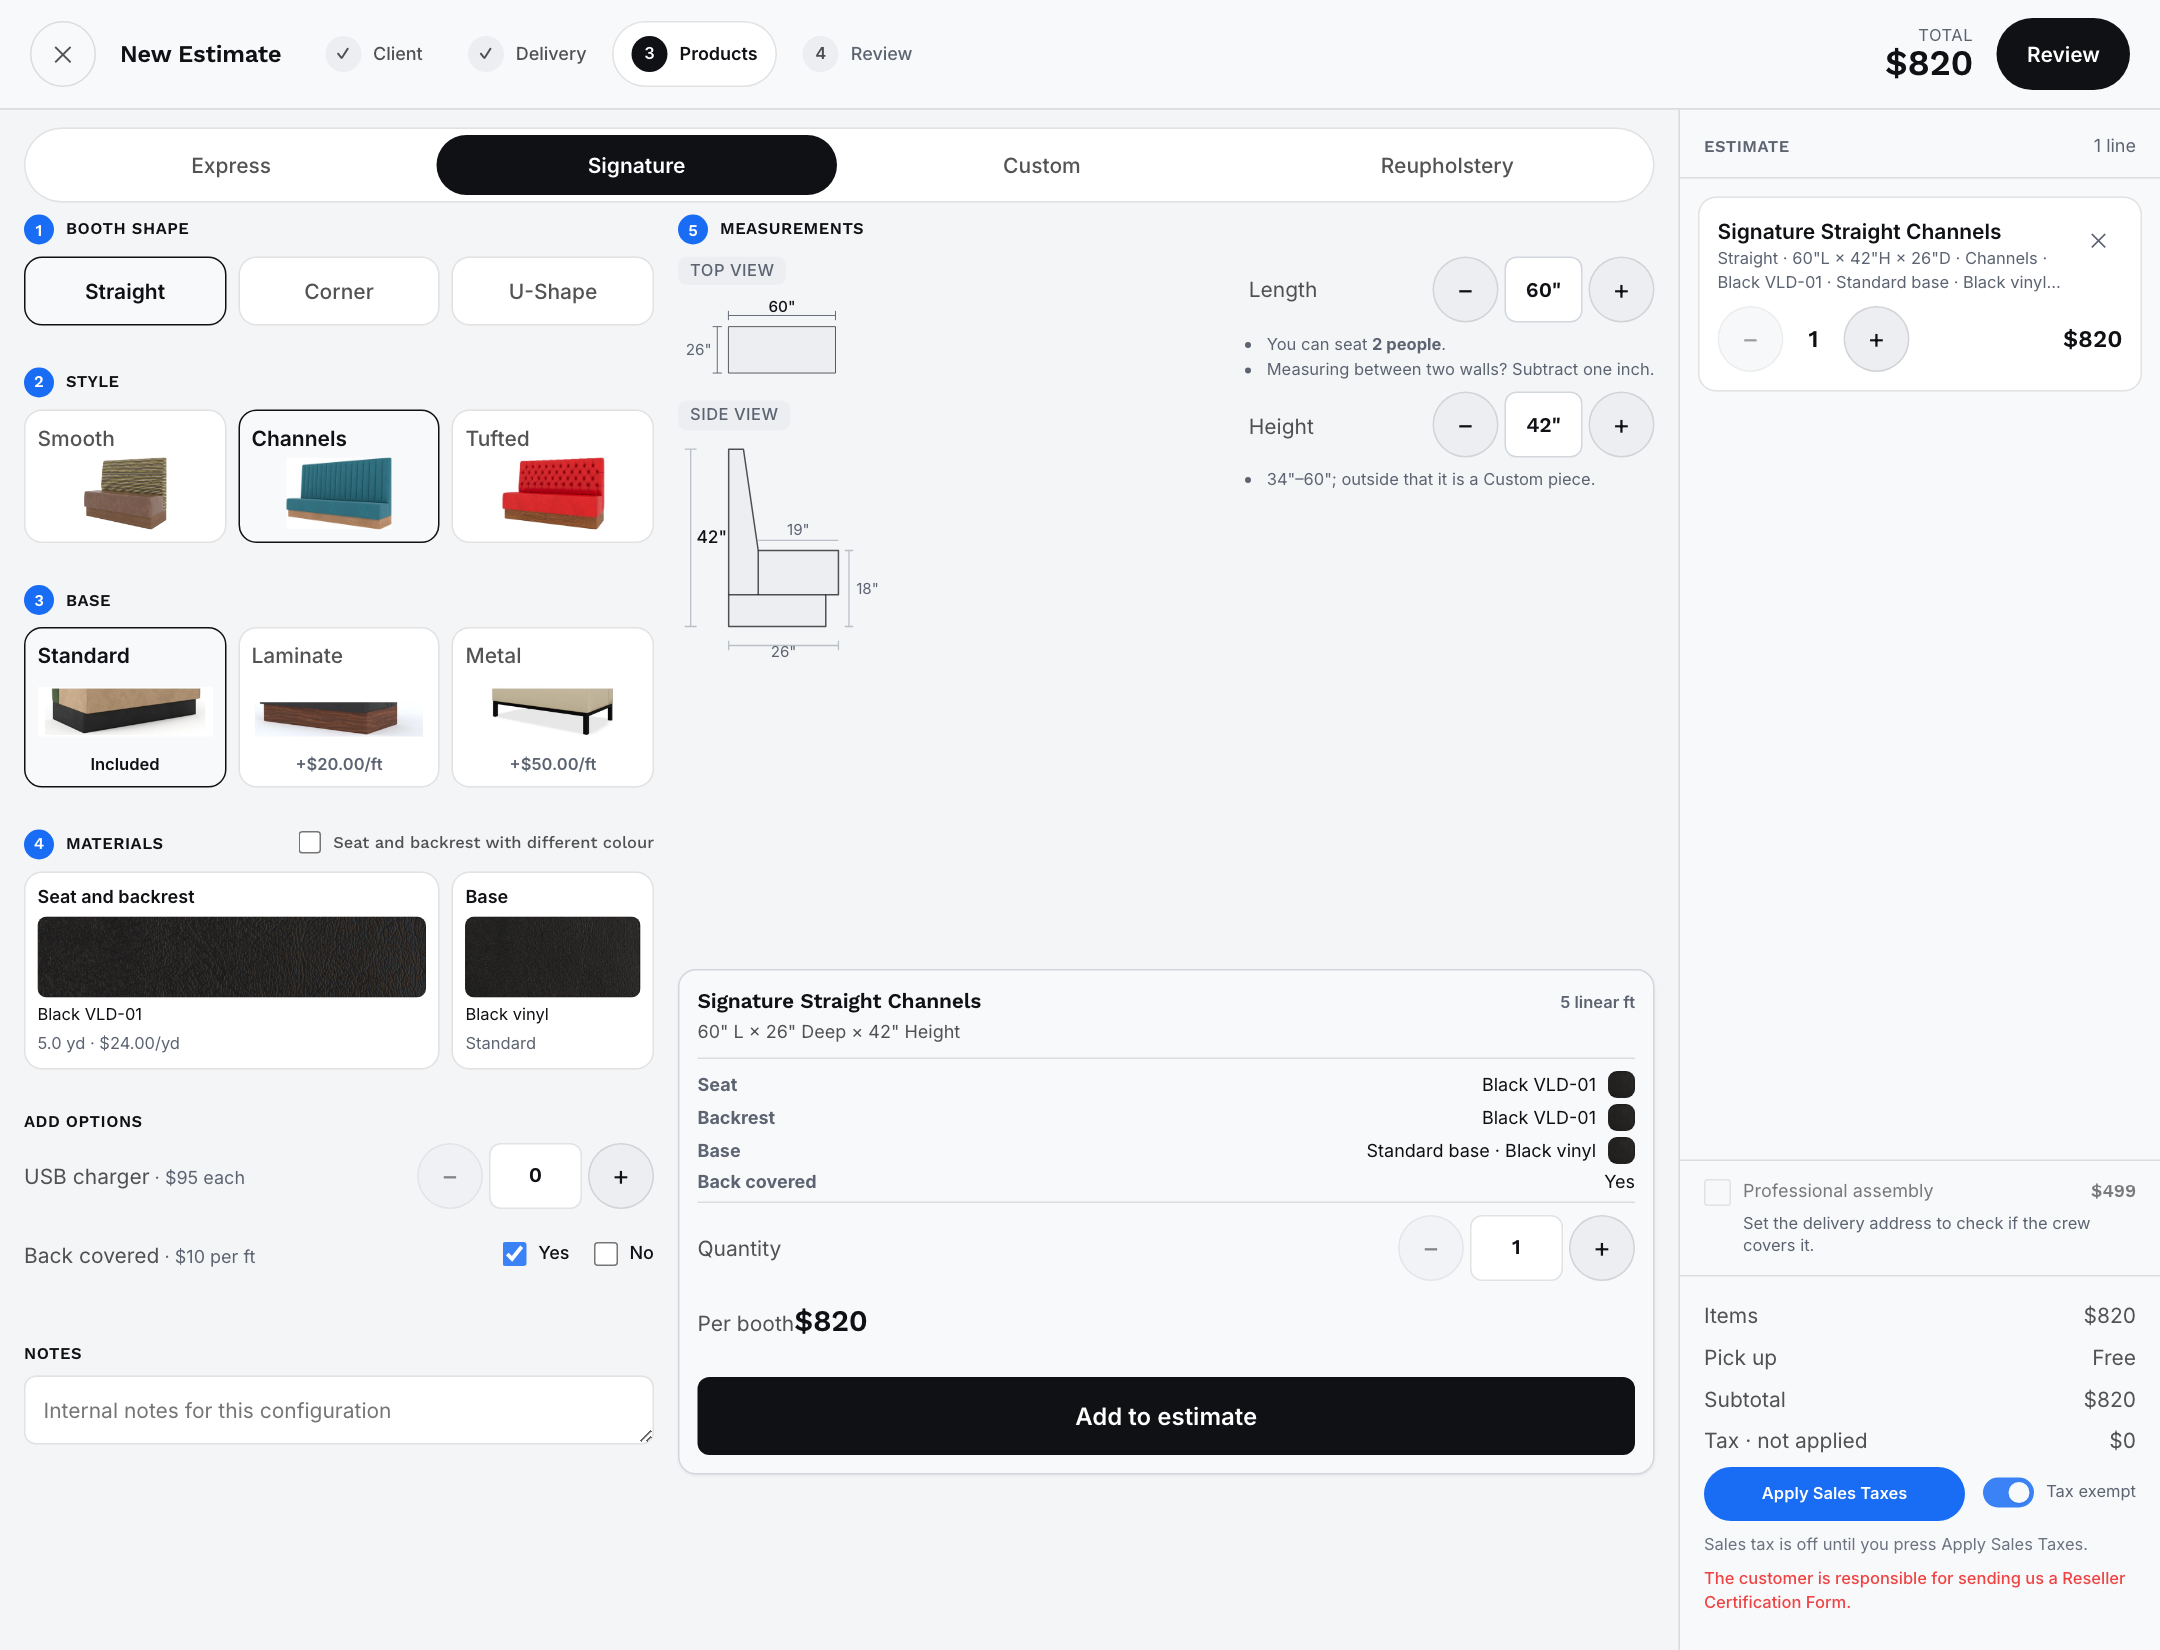Decrease the Length measurement
The width and height of the screenshot is (2160, 1650).
pos(1465,290)
